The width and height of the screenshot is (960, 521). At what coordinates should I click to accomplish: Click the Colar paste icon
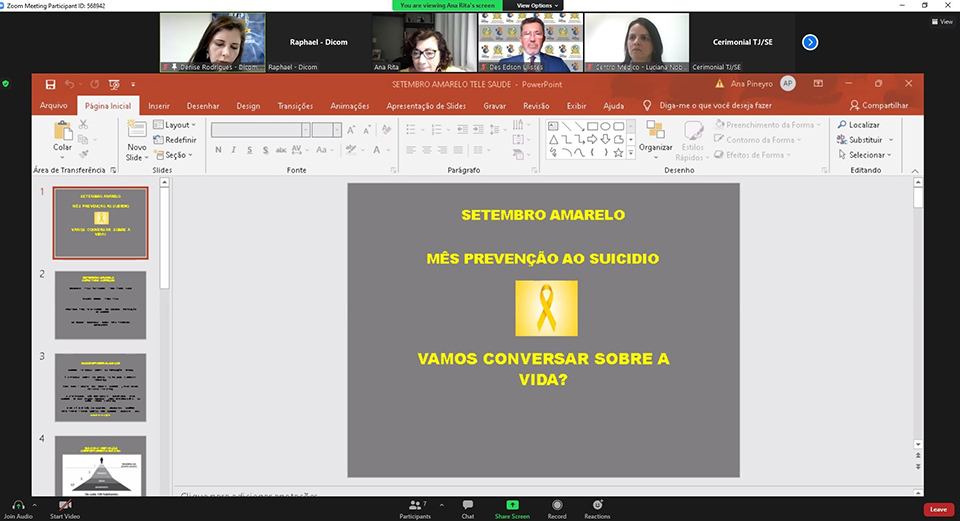pos(63,133)
